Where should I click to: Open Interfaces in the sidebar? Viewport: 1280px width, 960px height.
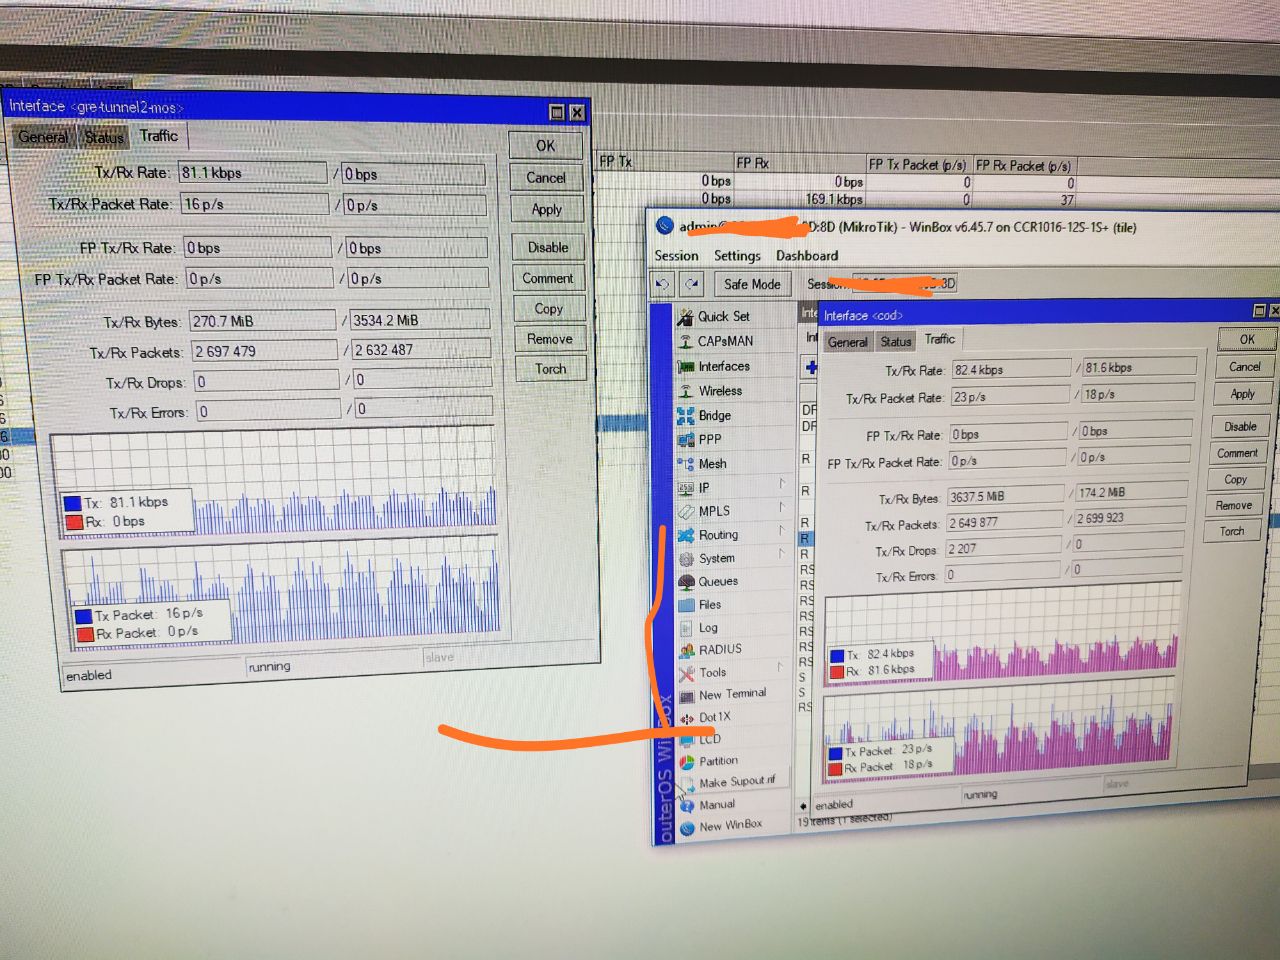click(724, 366)
